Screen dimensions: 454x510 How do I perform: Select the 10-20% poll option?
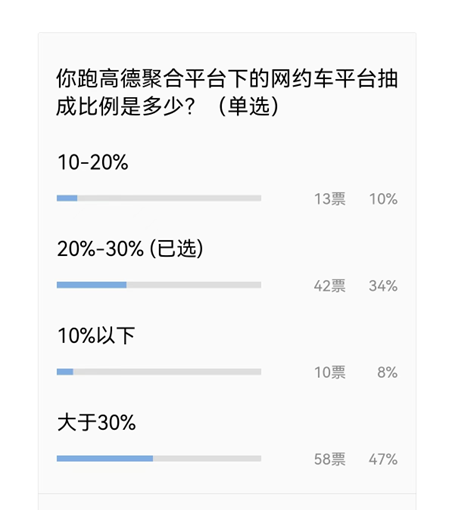point(93,162)
